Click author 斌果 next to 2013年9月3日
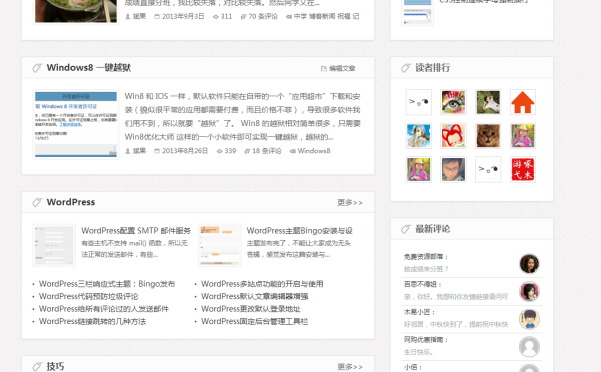This screenshot has height=372, width=601. tap(139, 16)
